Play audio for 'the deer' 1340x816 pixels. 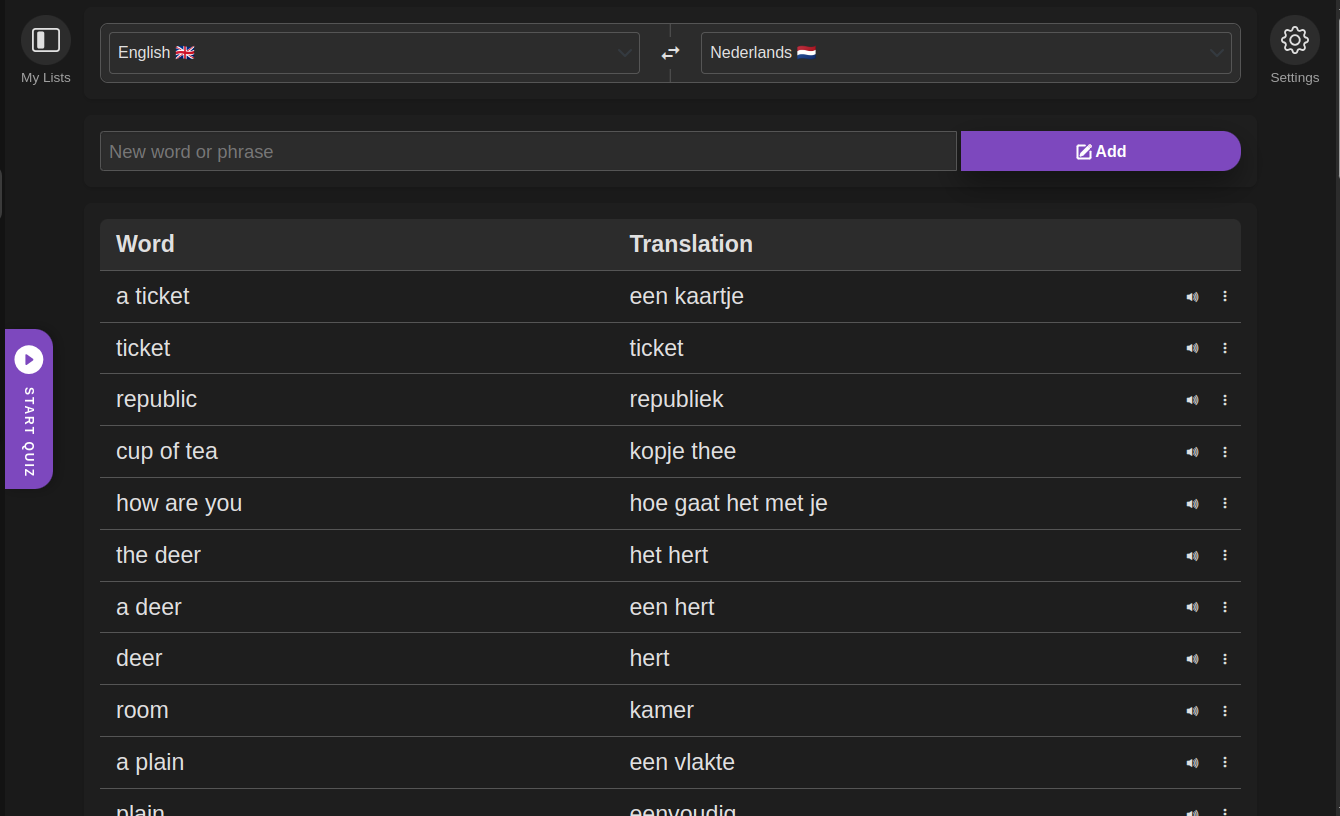click(1192, 556)
